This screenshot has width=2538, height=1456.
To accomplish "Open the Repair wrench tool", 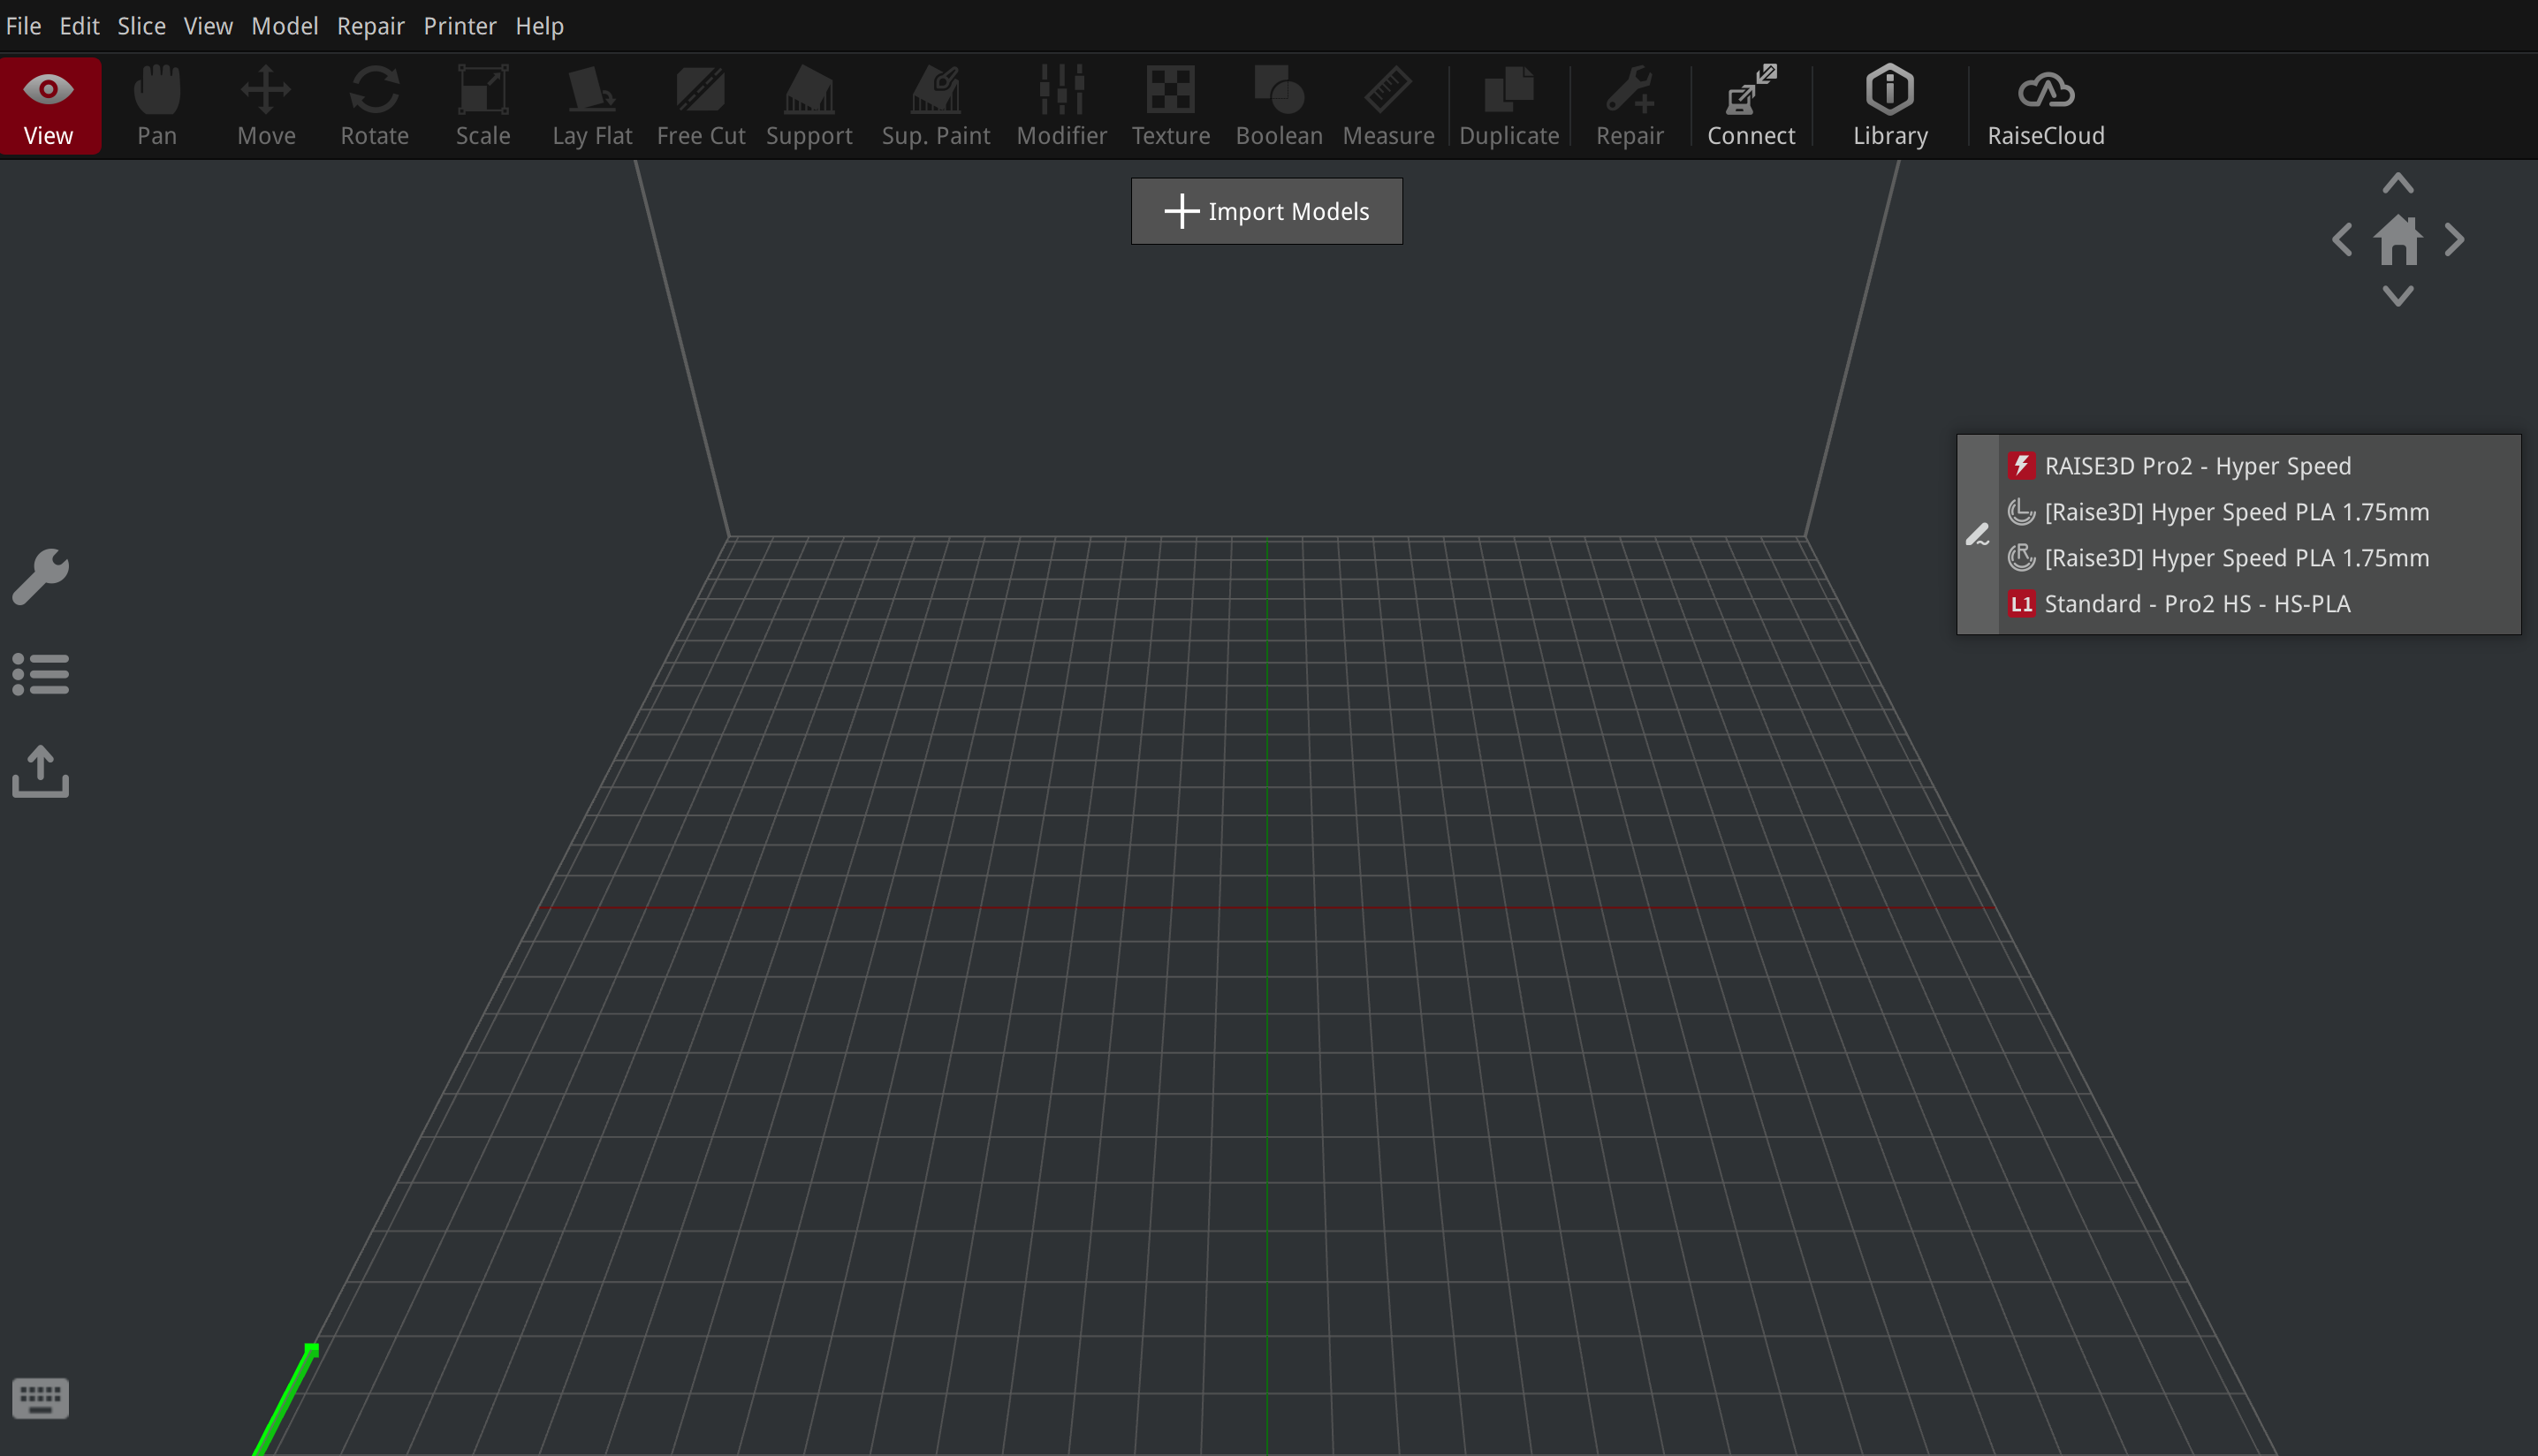I will click(1630, 106).
